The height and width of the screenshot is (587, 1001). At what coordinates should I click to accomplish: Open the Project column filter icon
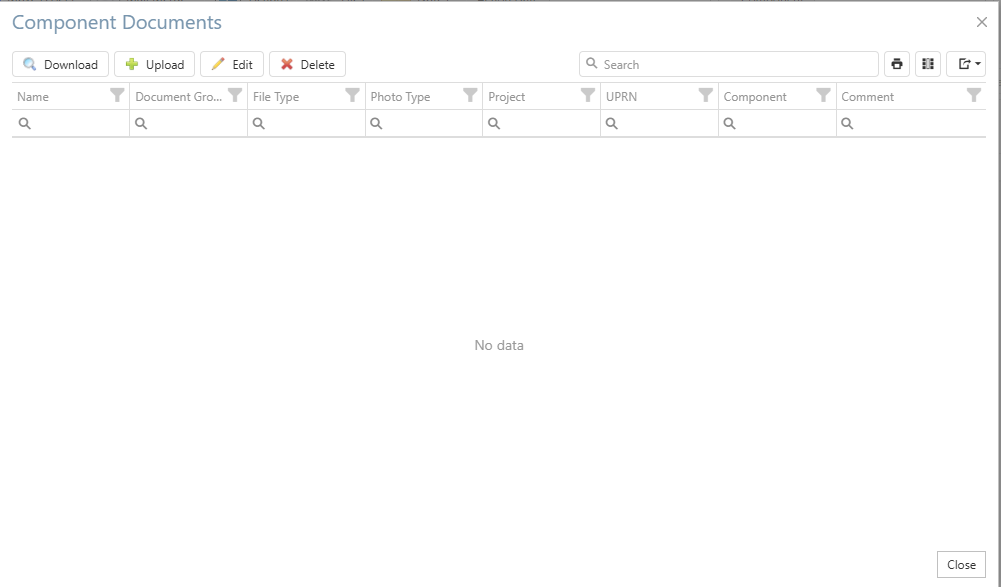tap(588, 96)
